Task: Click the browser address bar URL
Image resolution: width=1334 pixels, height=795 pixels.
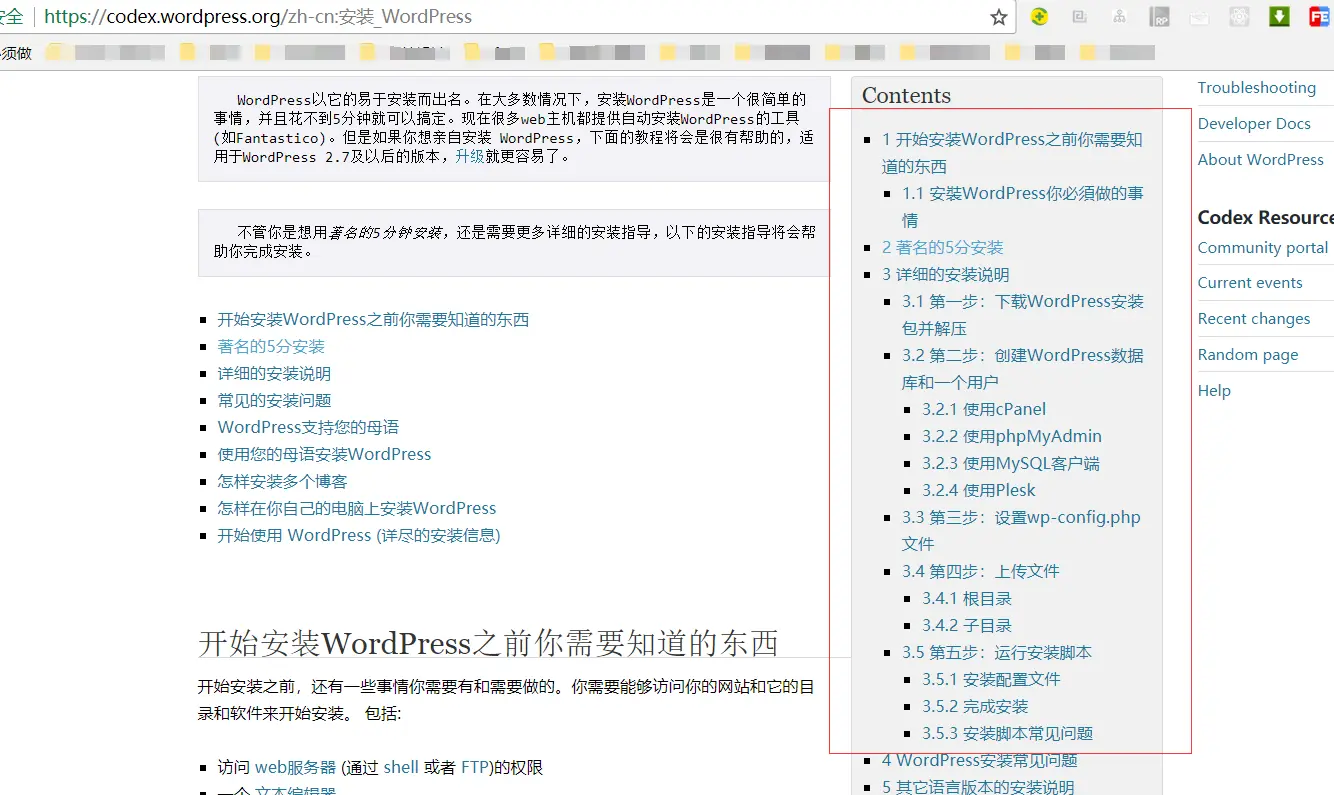Action: [250, 16]
